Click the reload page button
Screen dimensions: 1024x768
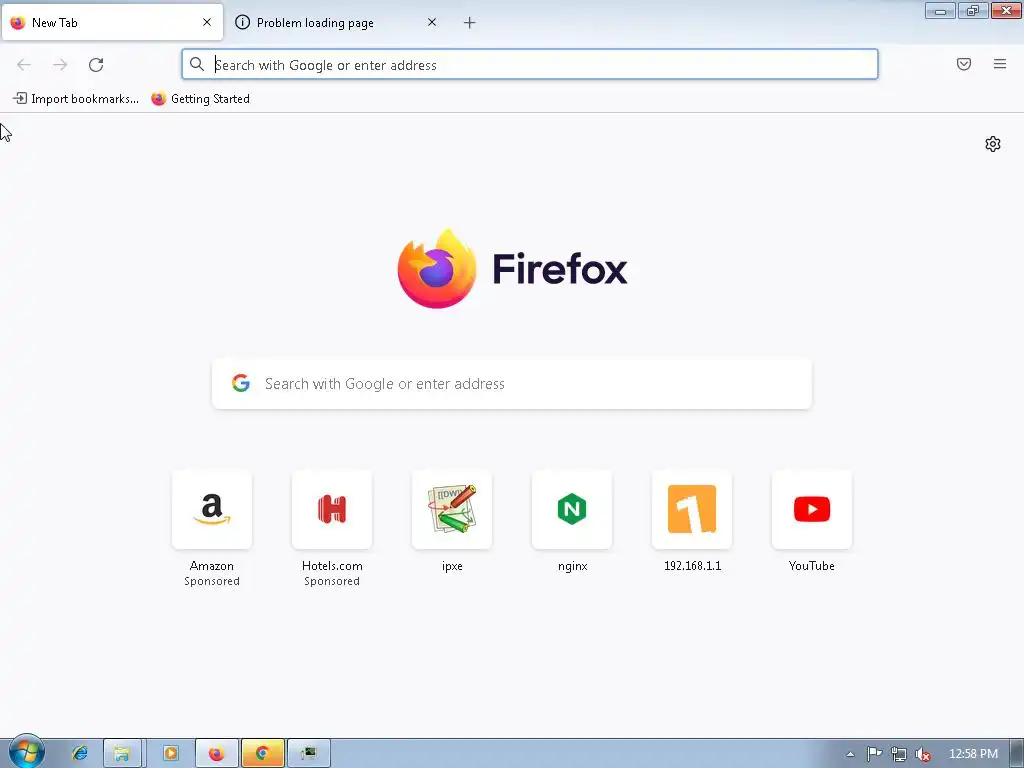pos(96,65)
